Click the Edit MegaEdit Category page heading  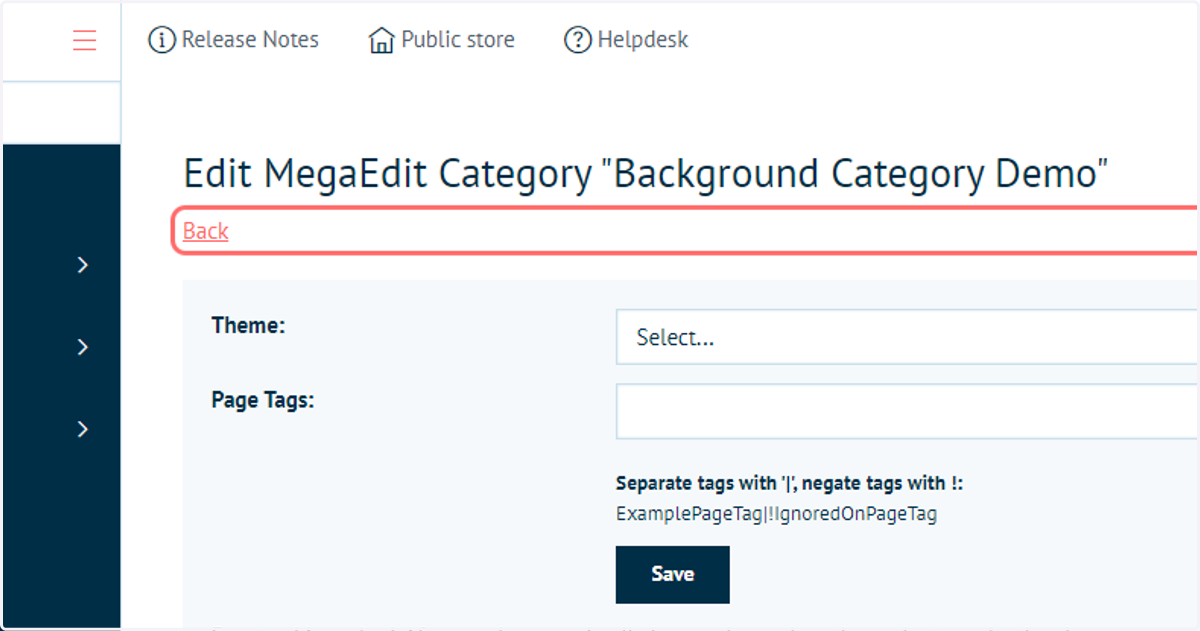coord(646,174)
